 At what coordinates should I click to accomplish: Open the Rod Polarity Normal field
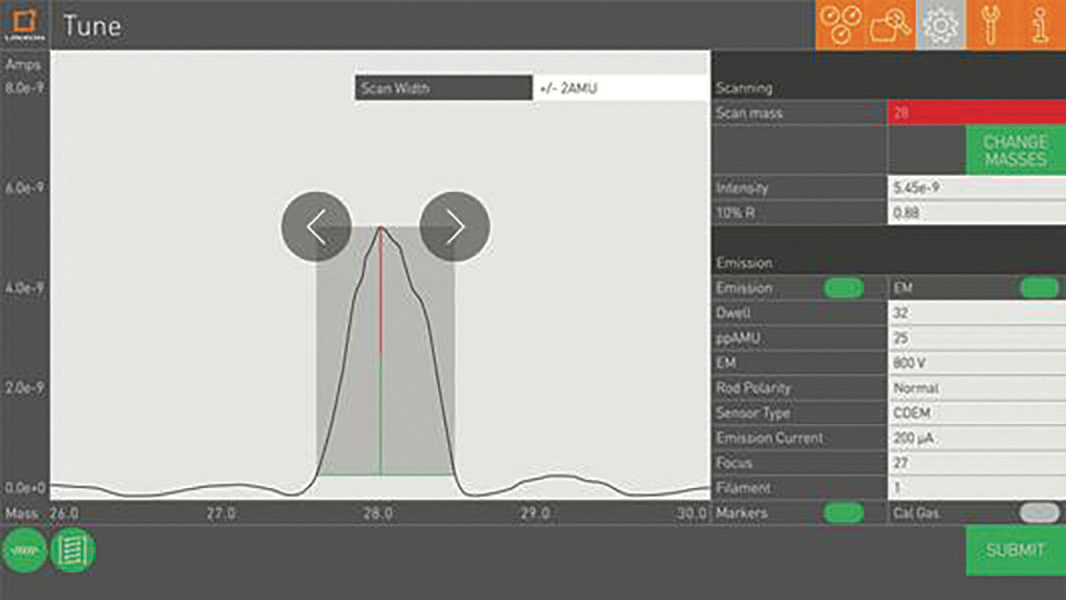tap(976, 388)
